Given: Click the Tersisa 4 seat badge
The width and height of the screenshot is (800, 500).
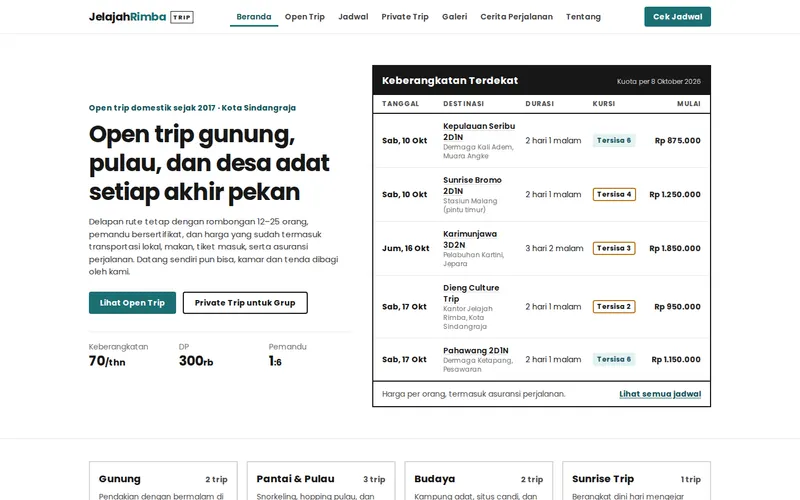Looking at the screenshot, I should click(x=614, y=194).
